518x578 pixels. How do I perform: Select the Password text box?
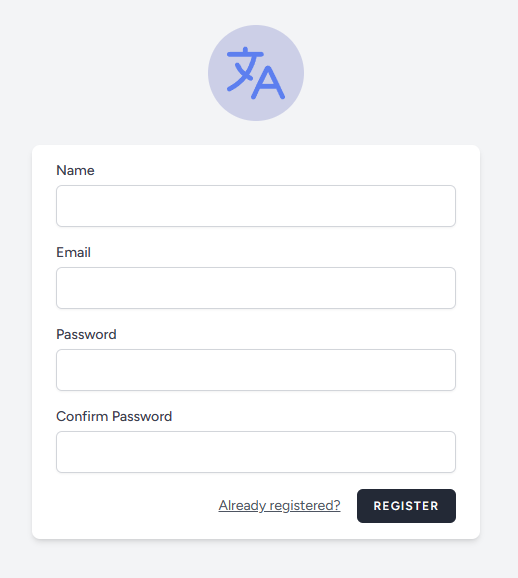(256, 370)
